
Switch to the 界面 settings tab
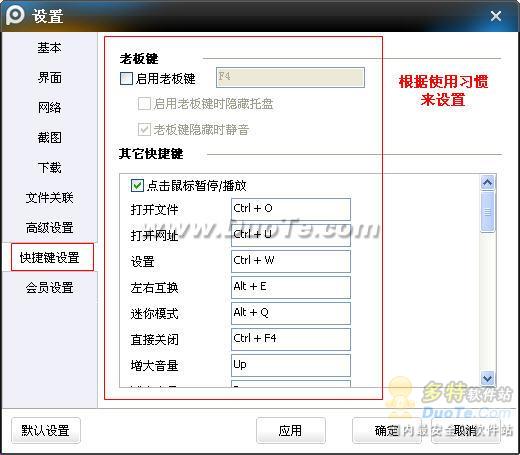49,78
